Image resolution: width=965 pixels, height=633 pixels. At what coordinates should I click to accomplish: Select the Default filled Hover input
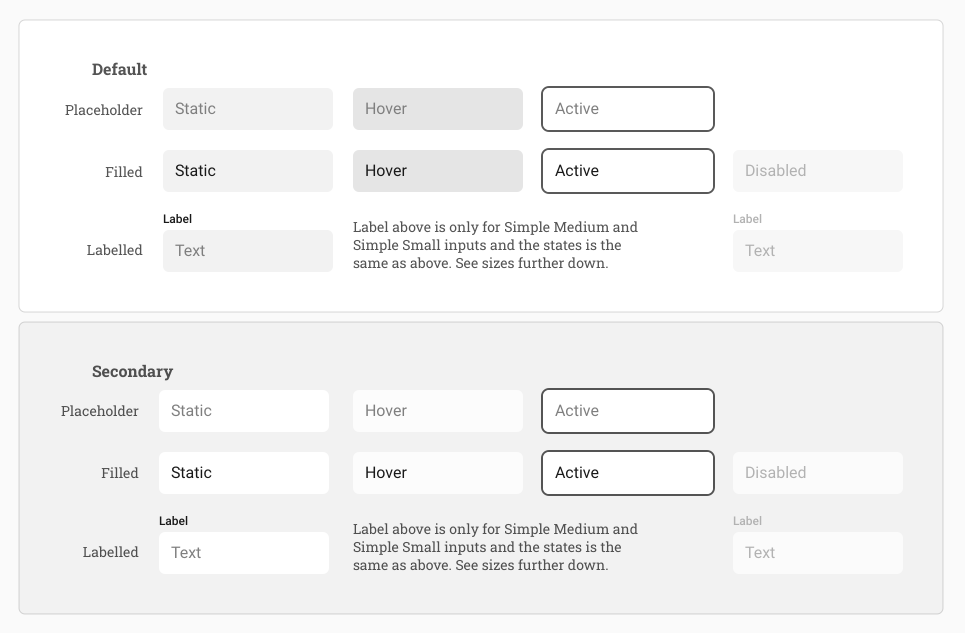point(437,171)
